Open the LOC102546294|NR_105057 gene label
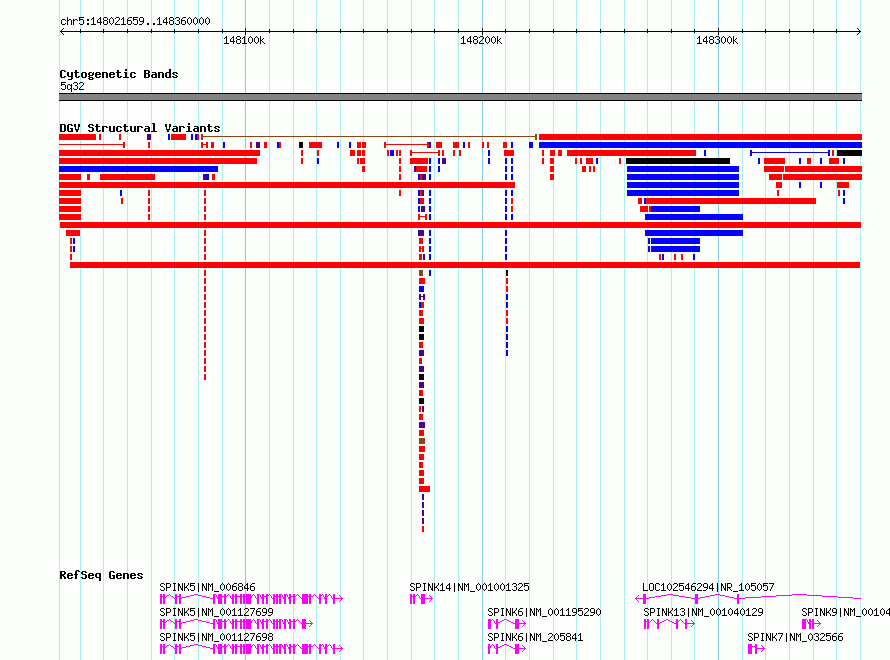Viewport: 890px width, 660px height. click(708, 587)
